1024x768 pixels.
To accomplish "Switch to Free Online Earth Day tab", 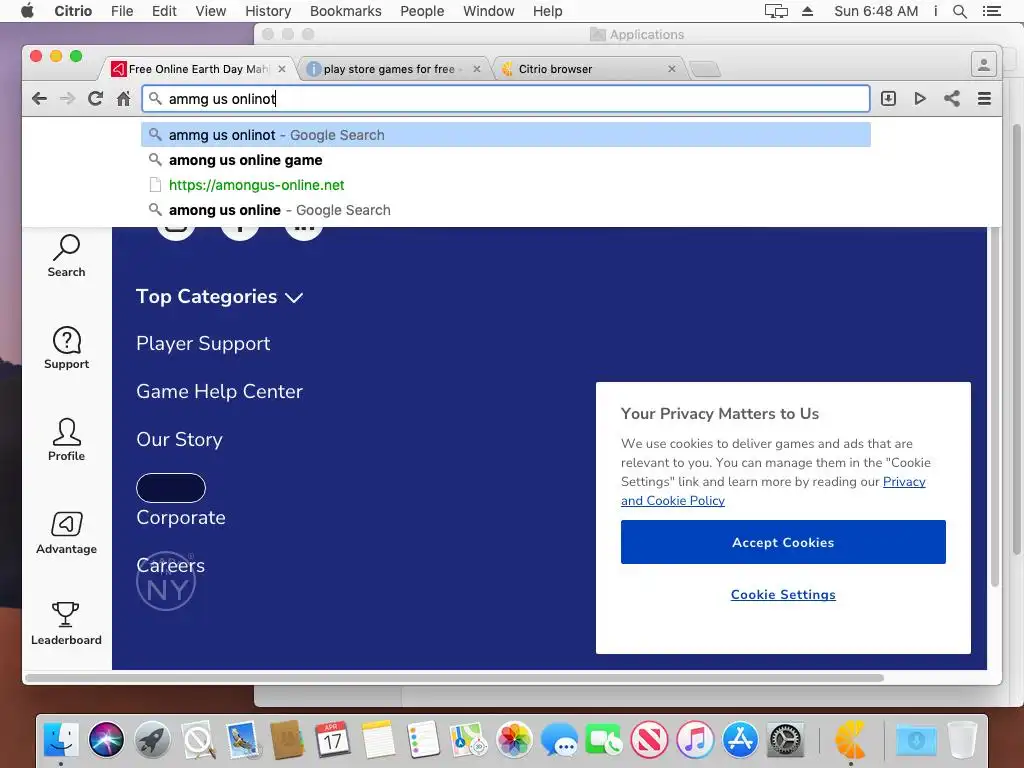I will [199, 69].
